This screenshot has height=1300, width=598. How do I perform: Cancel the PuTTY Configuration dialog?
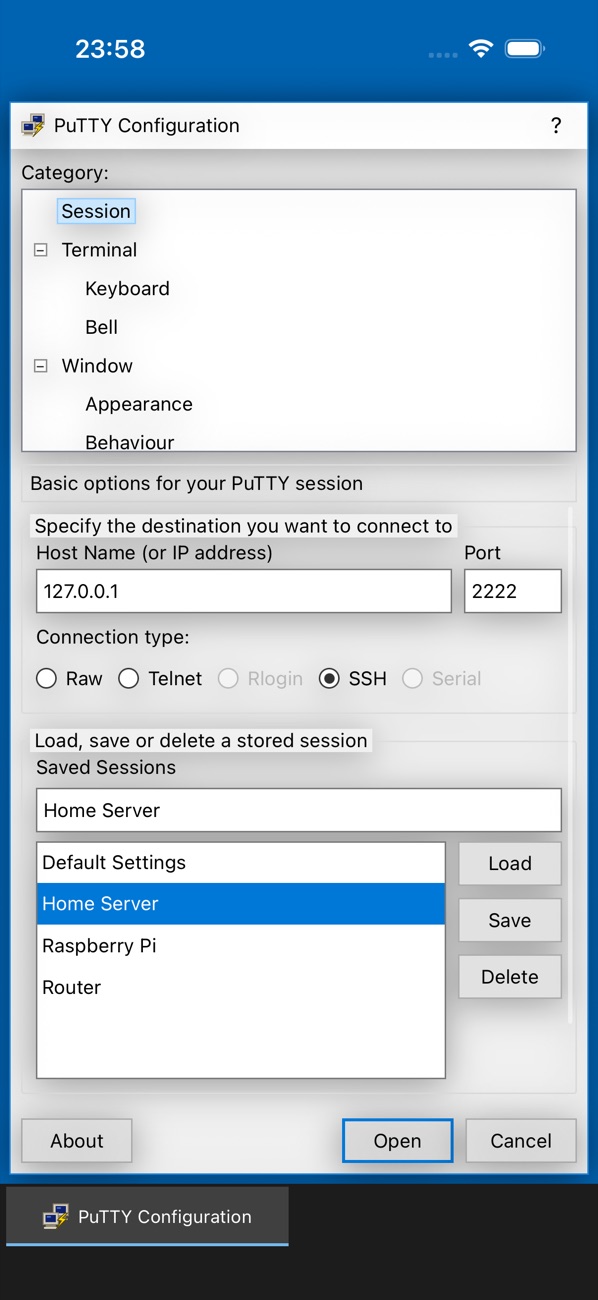point(521,1141)
